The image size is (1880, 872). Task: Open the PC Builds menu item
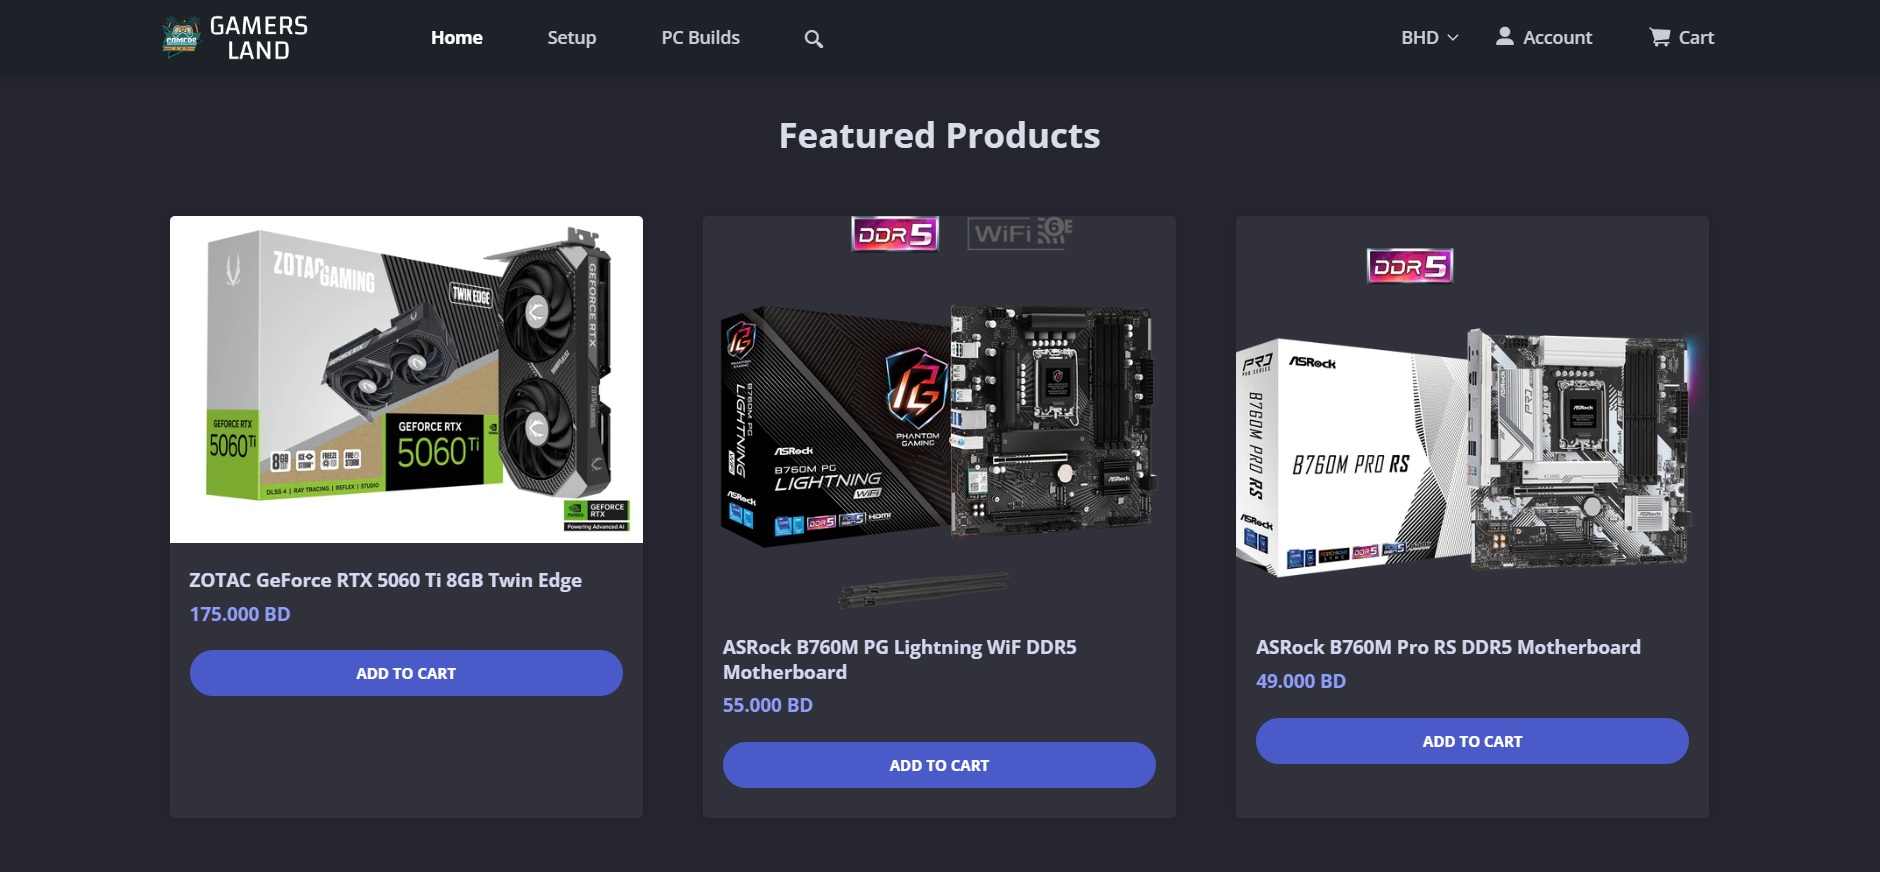click(701, 38)
